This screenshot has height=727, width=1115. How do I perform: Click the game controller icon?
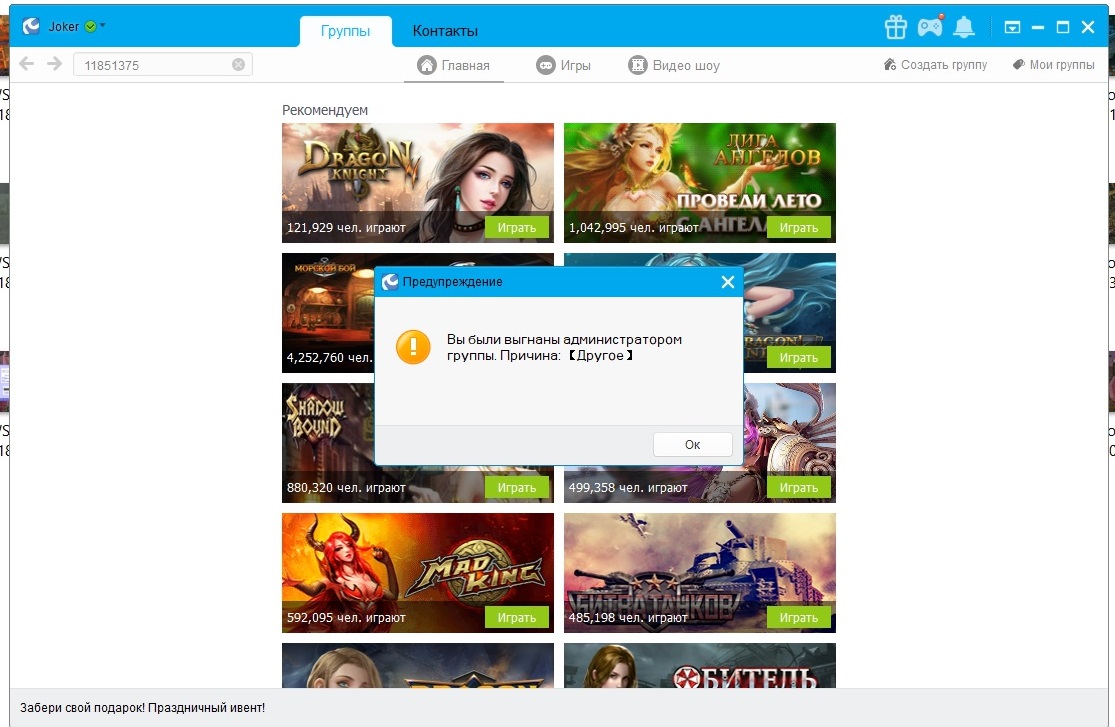(930, 27)
